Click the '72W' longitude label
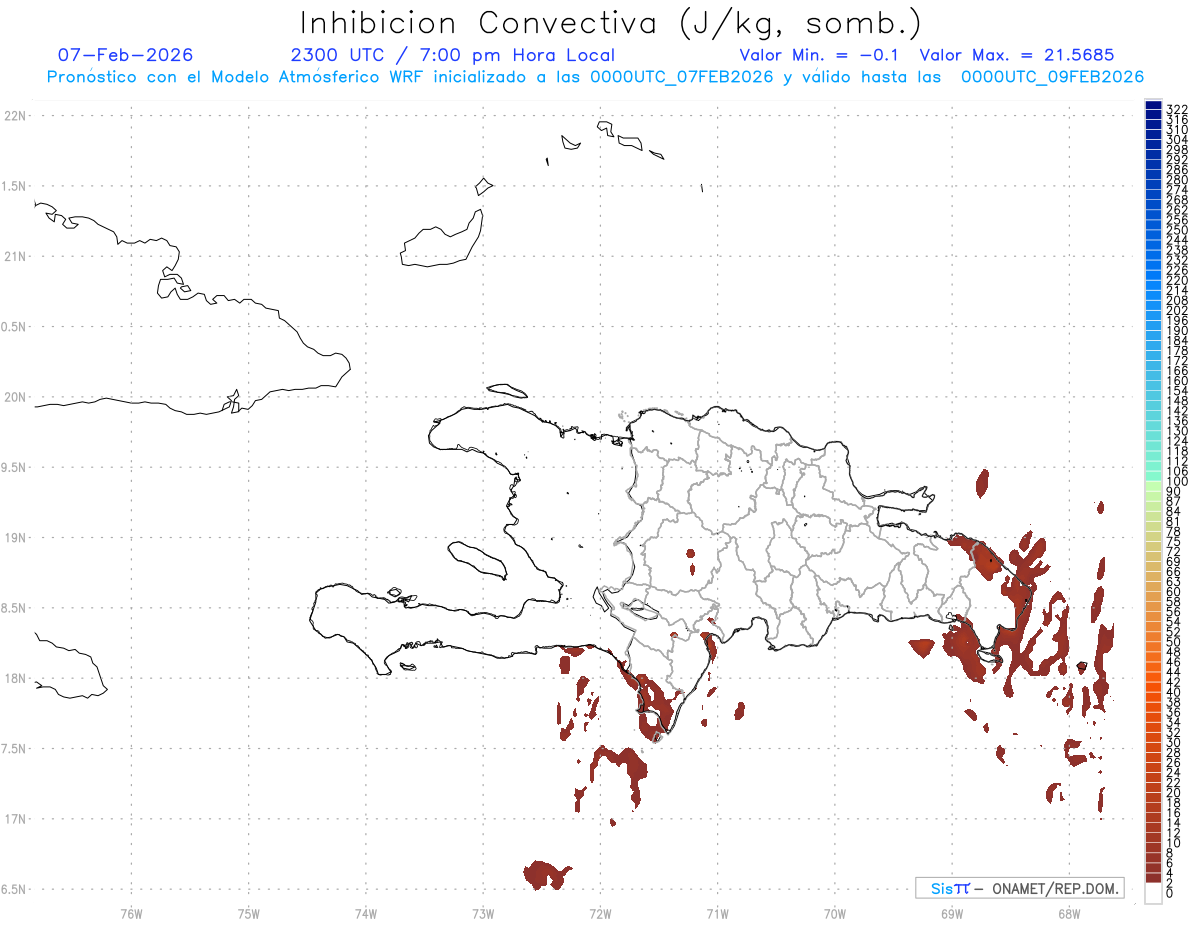Screen dimensions: 1200x927 [600, 913]
